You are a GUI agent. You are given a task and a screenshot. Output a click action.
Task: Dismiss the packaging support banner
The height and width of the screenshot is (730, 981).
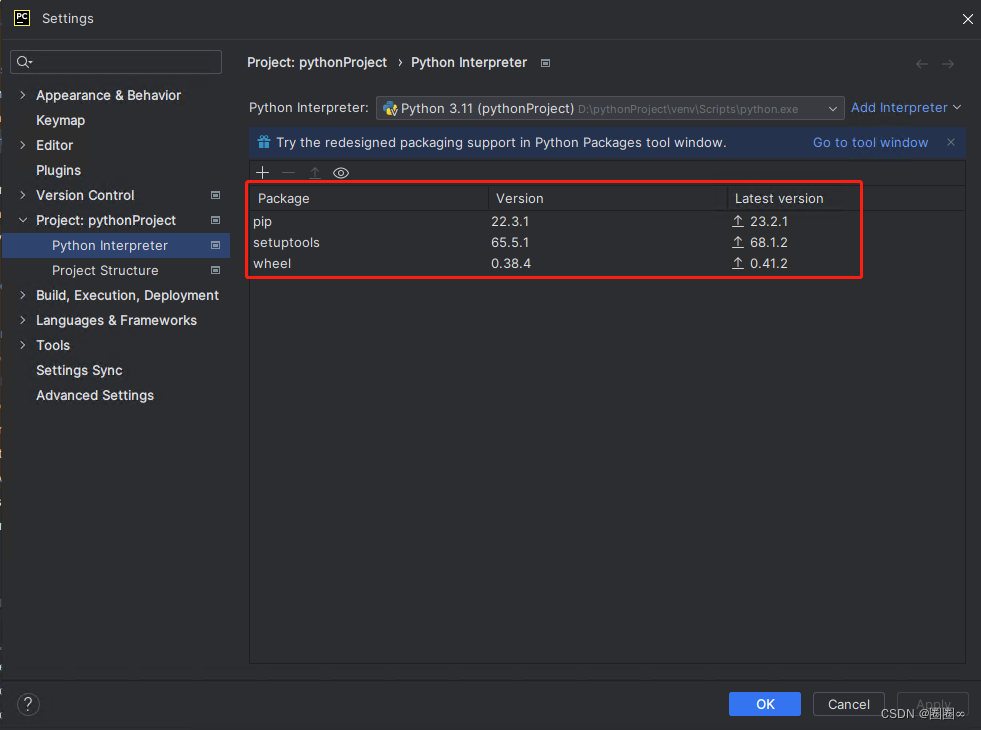click(951, 142)
